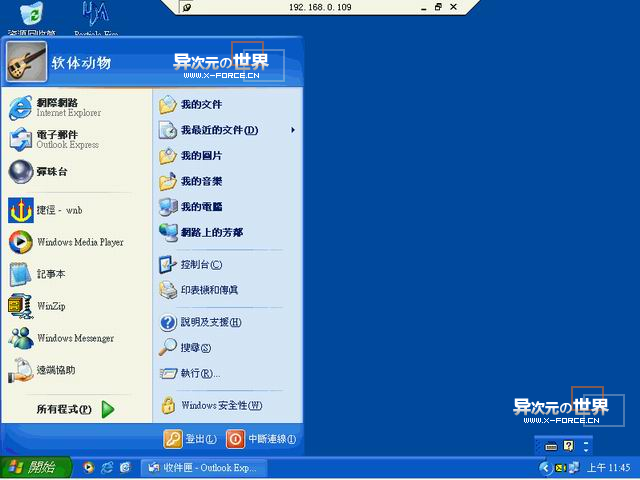Launch Outlook Express e-mail entry
The image size is (640, 480).
point(76,139)
